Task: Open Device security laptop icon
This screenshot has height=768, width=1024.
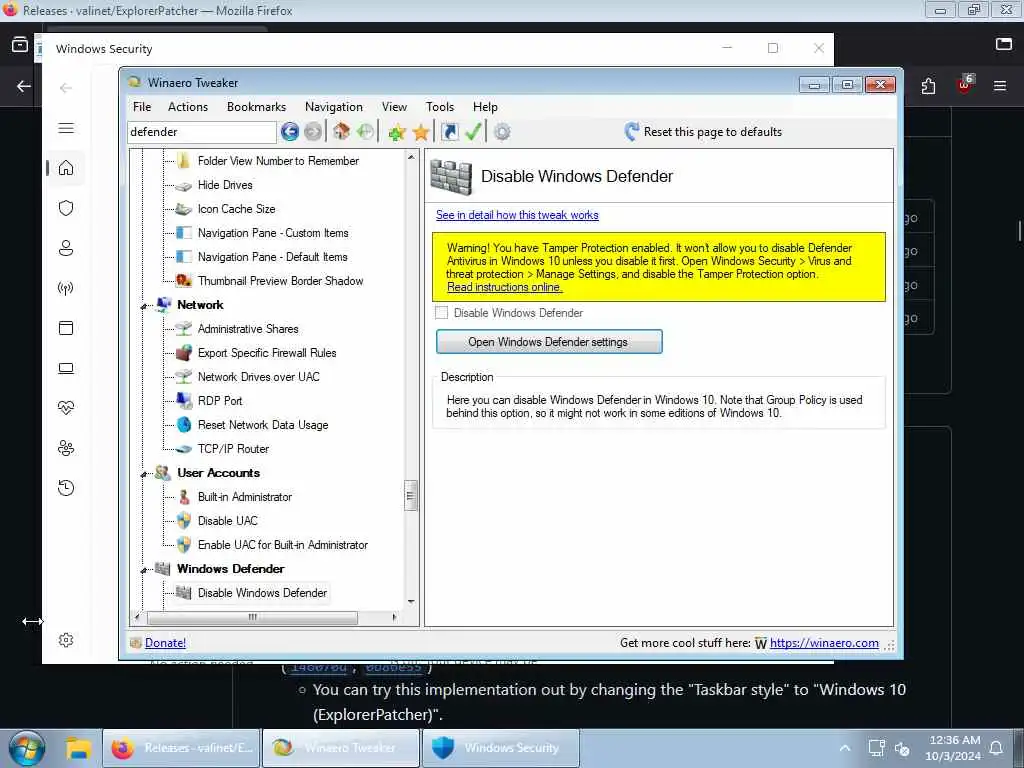Action: tap(66, 368)
